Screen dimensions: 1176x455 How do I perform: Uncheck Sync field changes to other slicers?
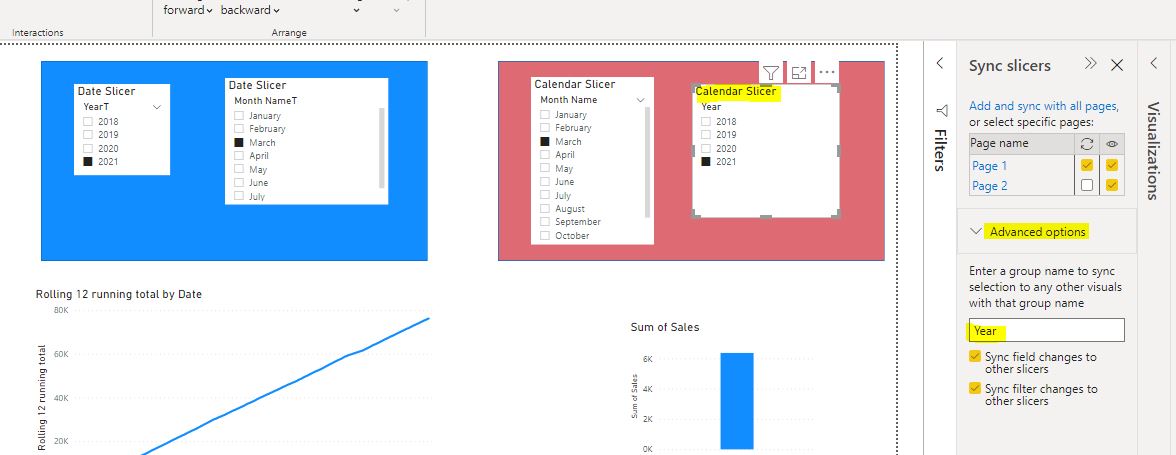point(975,356)
